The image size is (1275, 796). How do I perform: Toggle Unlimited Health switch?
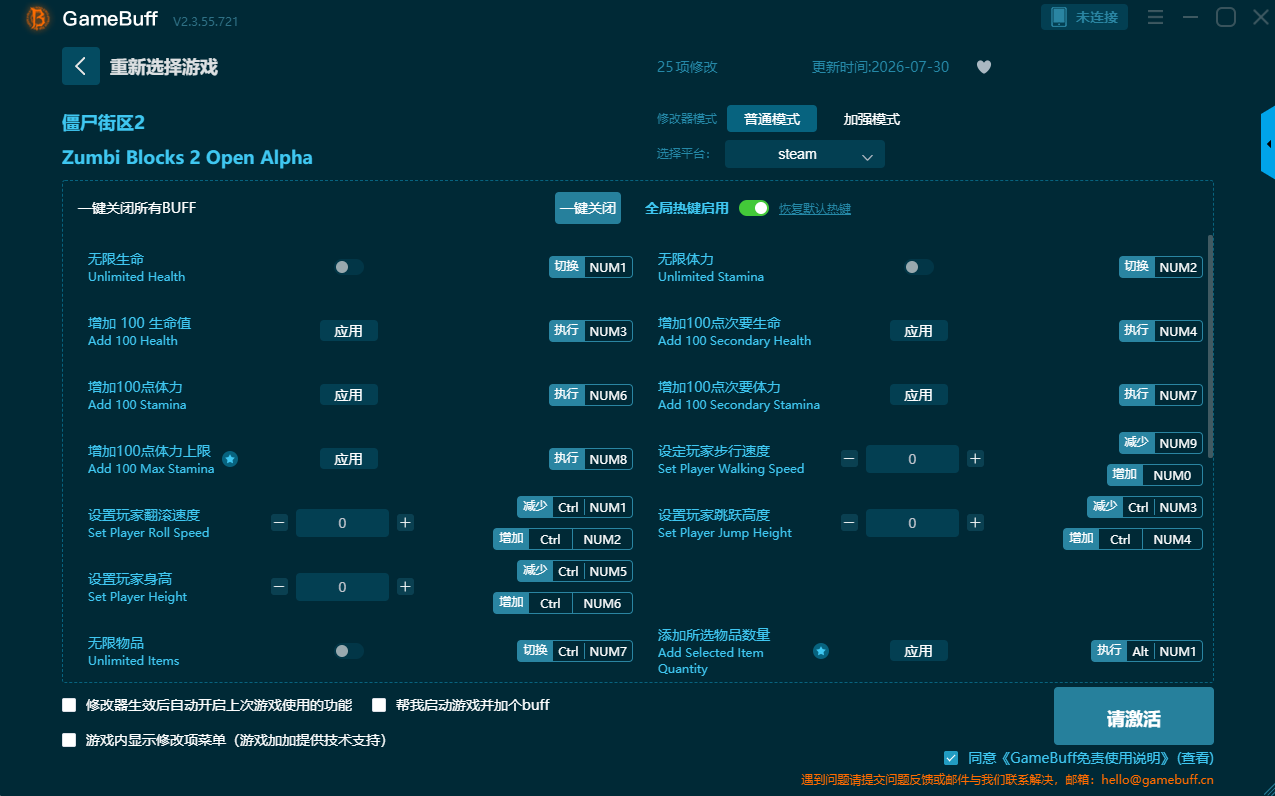click(348, 267)
